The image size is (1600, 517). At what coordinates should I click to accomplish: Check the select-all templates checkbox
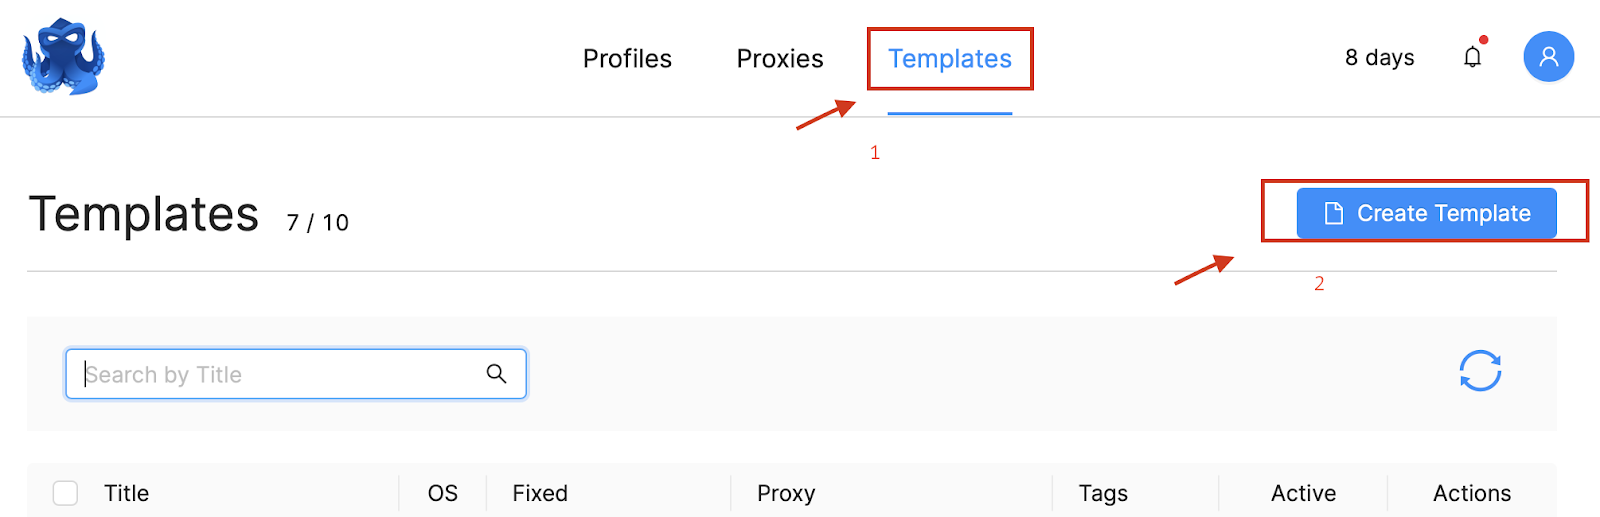(x=65, y=493)
